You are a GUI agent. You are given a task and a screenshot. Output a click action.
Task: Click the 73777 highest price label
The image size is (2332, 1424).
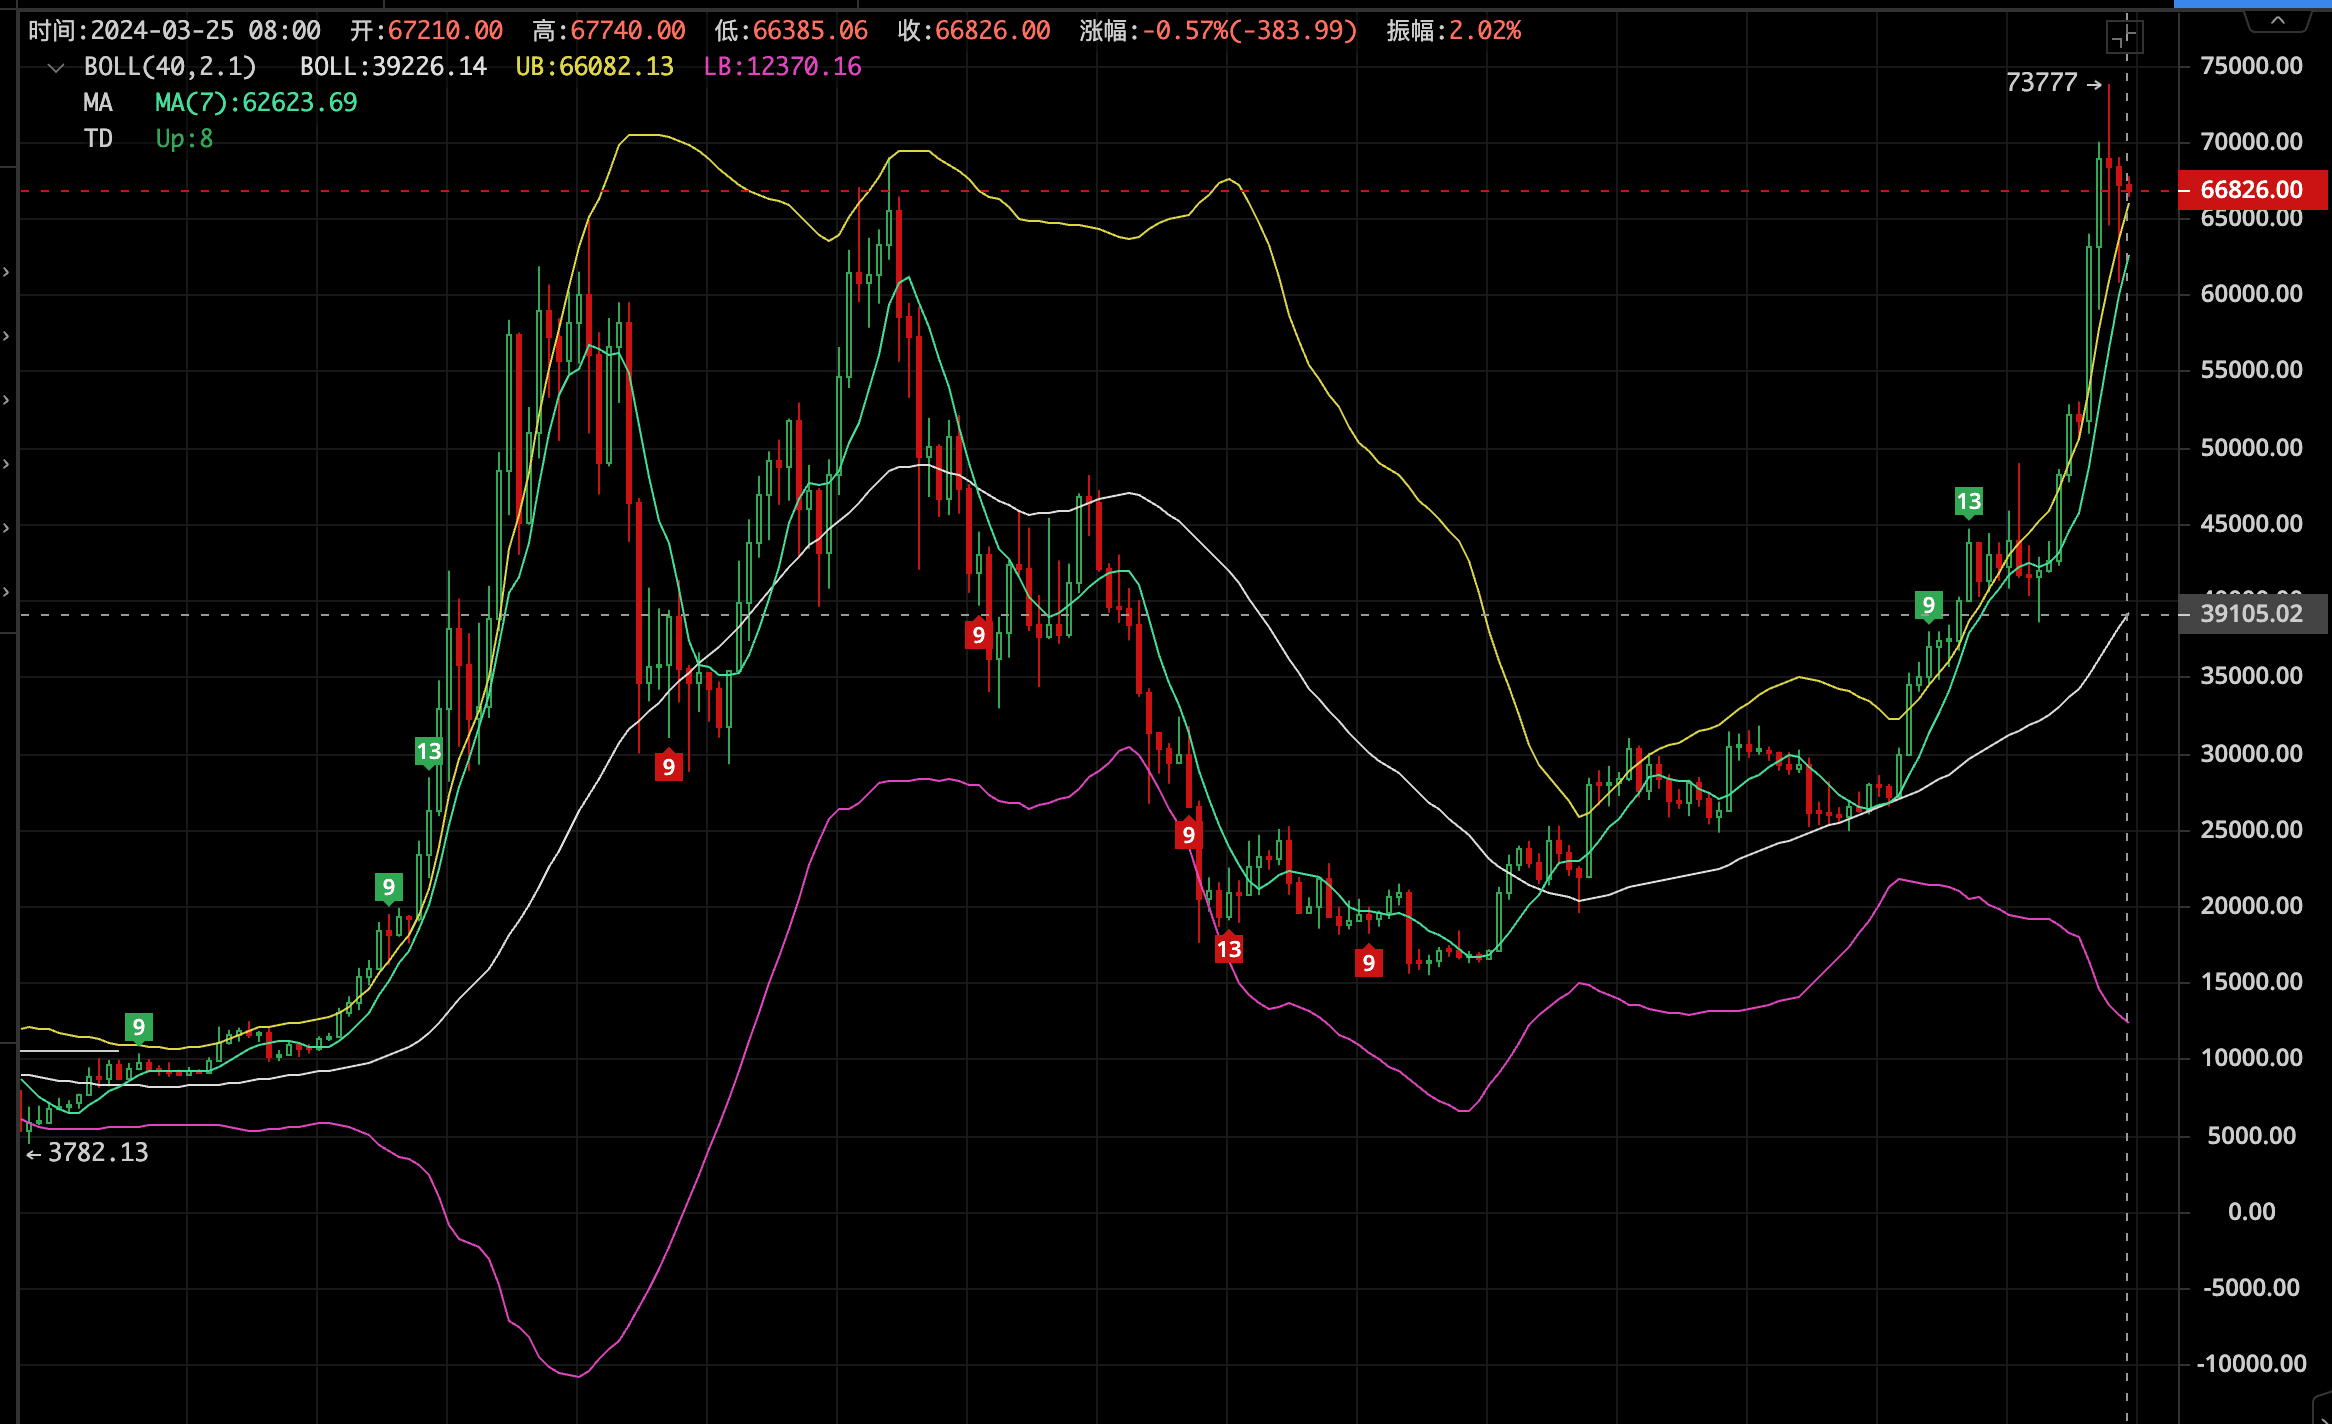coord(2041,83)
